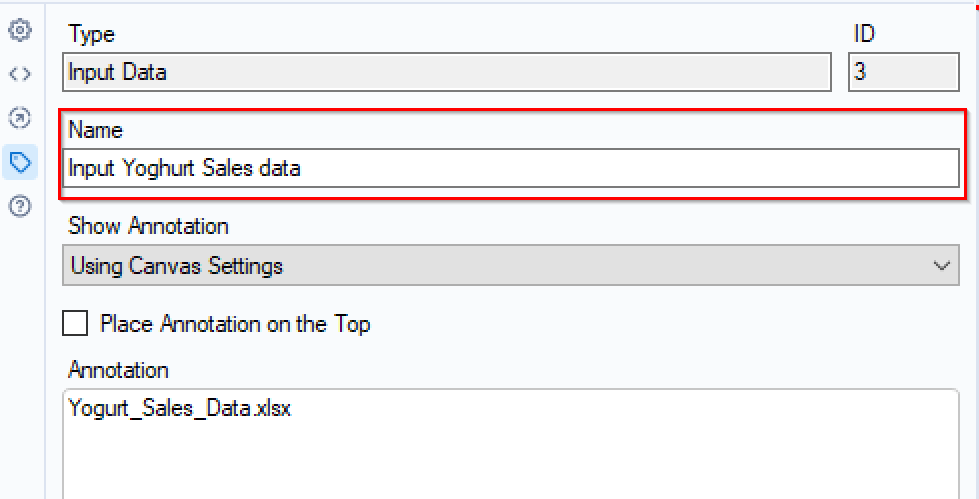The image size is (979, 499).
Task: Switch to the XML view icon
Action: 19,74
